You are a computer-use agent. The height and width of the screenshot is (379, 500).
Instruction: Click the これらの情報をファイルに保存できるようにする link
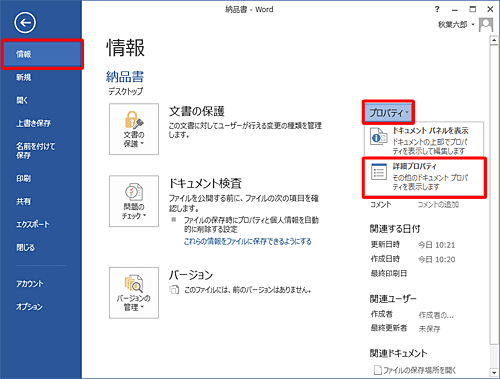pos(248,241)
